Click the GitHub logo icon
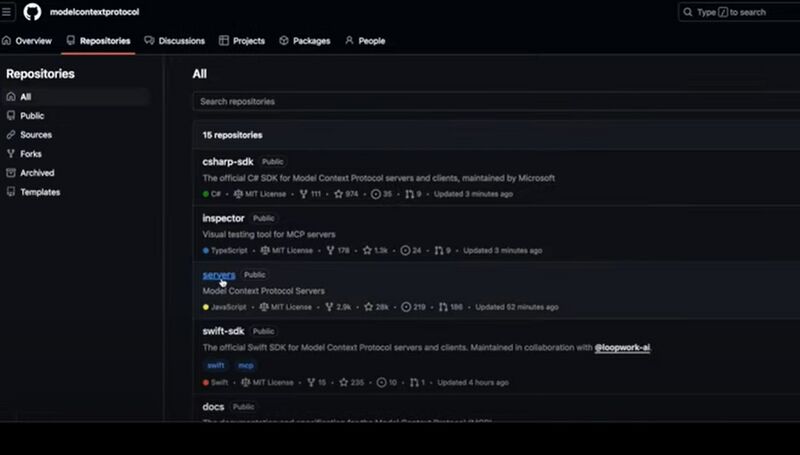Viewport: 800px width, 455px height. [32, 12]
